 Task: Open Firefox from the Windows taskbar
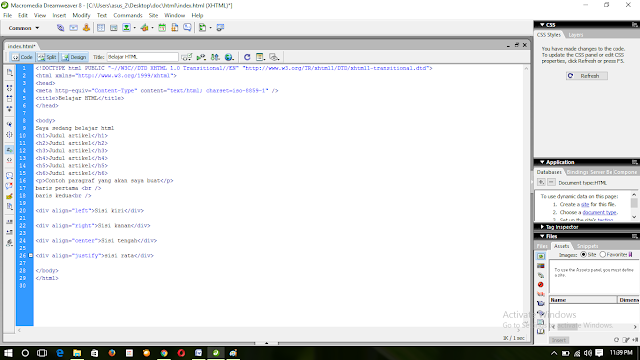(x=112, y=353)
